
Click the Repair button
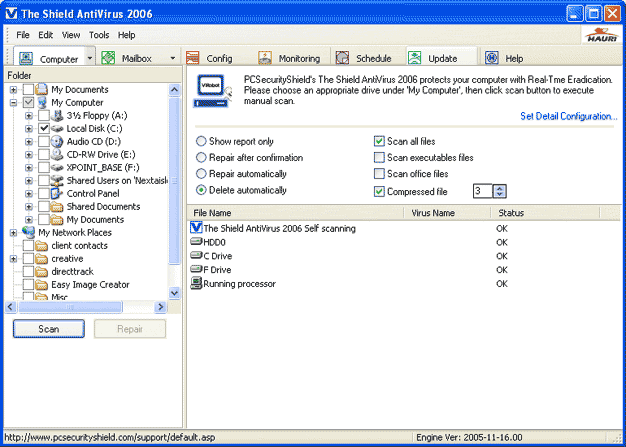coord(130,329)
